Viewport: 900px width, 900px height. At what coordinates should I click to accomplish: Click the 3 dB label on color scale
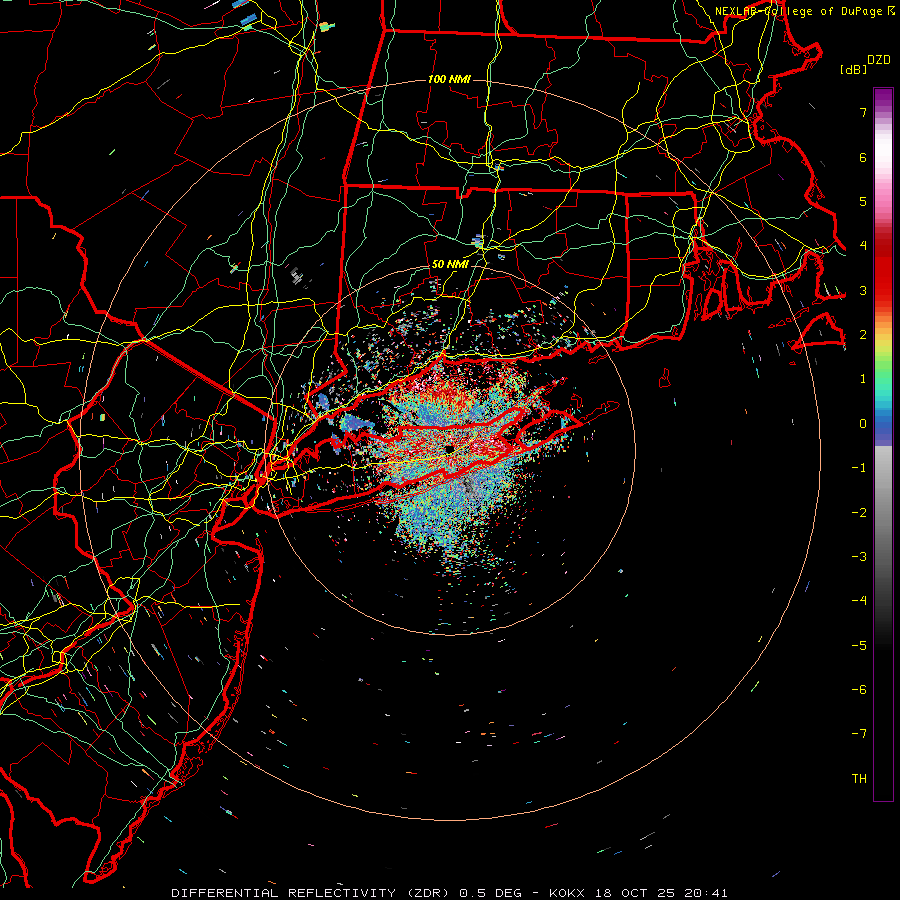pyautogui.click(x=863, y=291)
